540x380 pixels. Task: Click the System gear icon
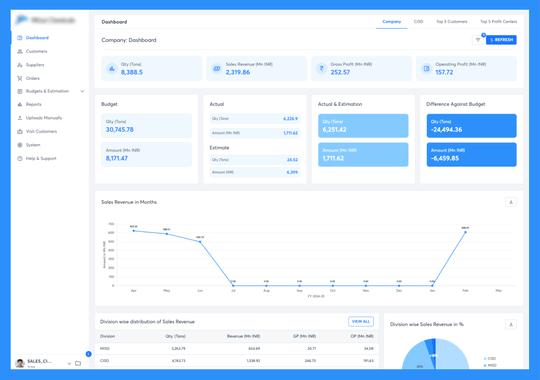[20, 145]
